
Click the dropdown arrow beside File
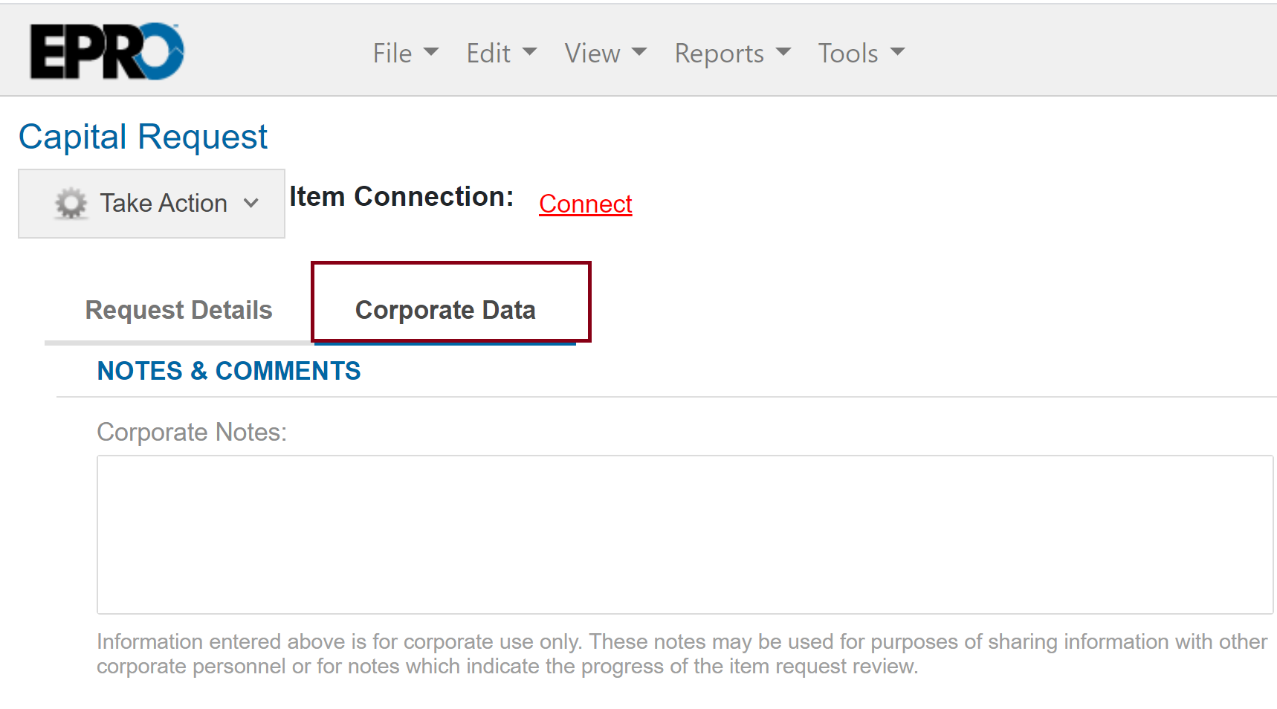[431, 52]
